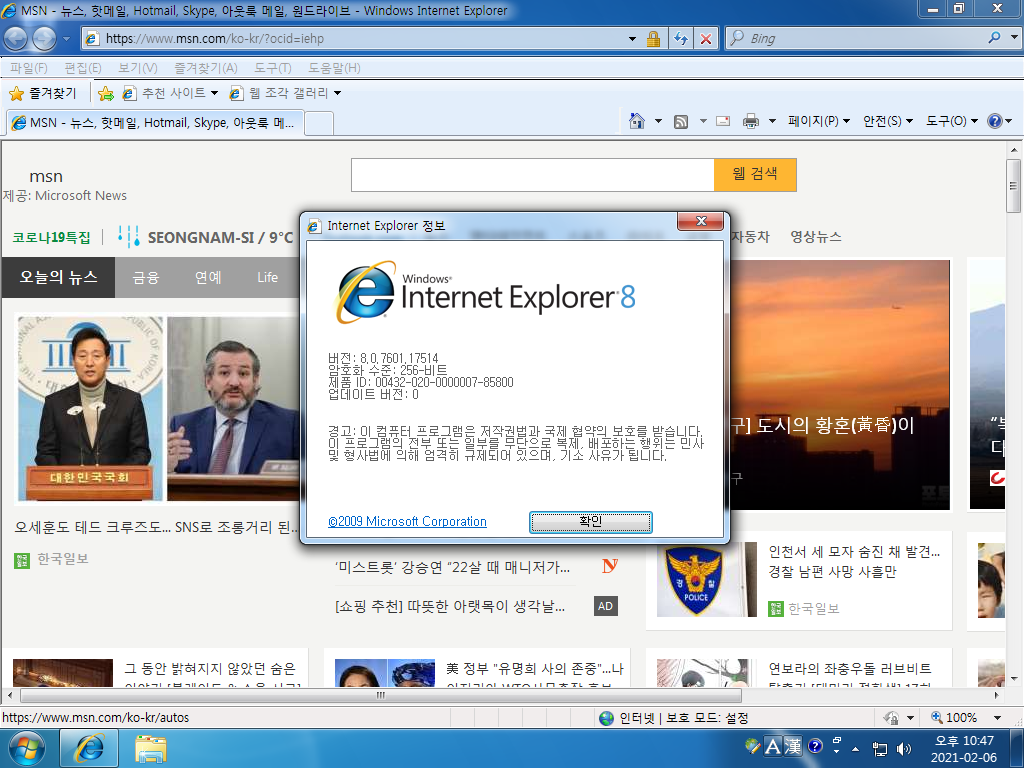1024x768 pixels.
Task: Open the 편집(E) menu
Action: [83, 68]
